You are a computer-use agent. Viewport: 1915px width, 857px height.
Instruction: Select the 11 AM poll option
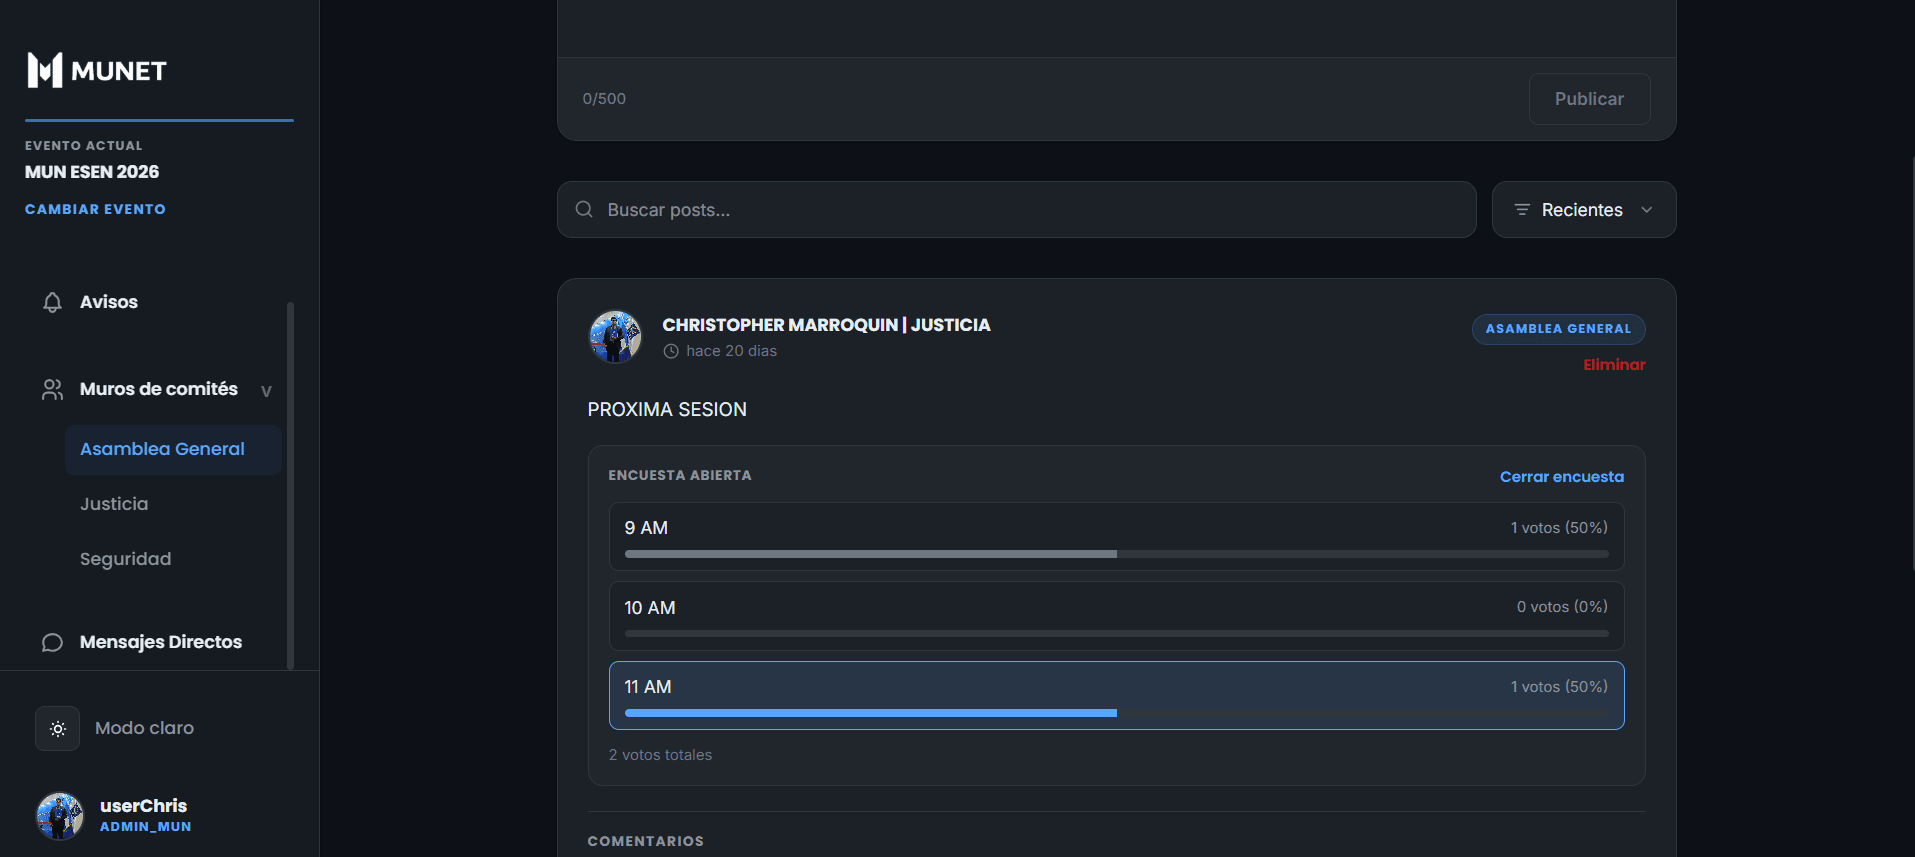(1116, 696)
